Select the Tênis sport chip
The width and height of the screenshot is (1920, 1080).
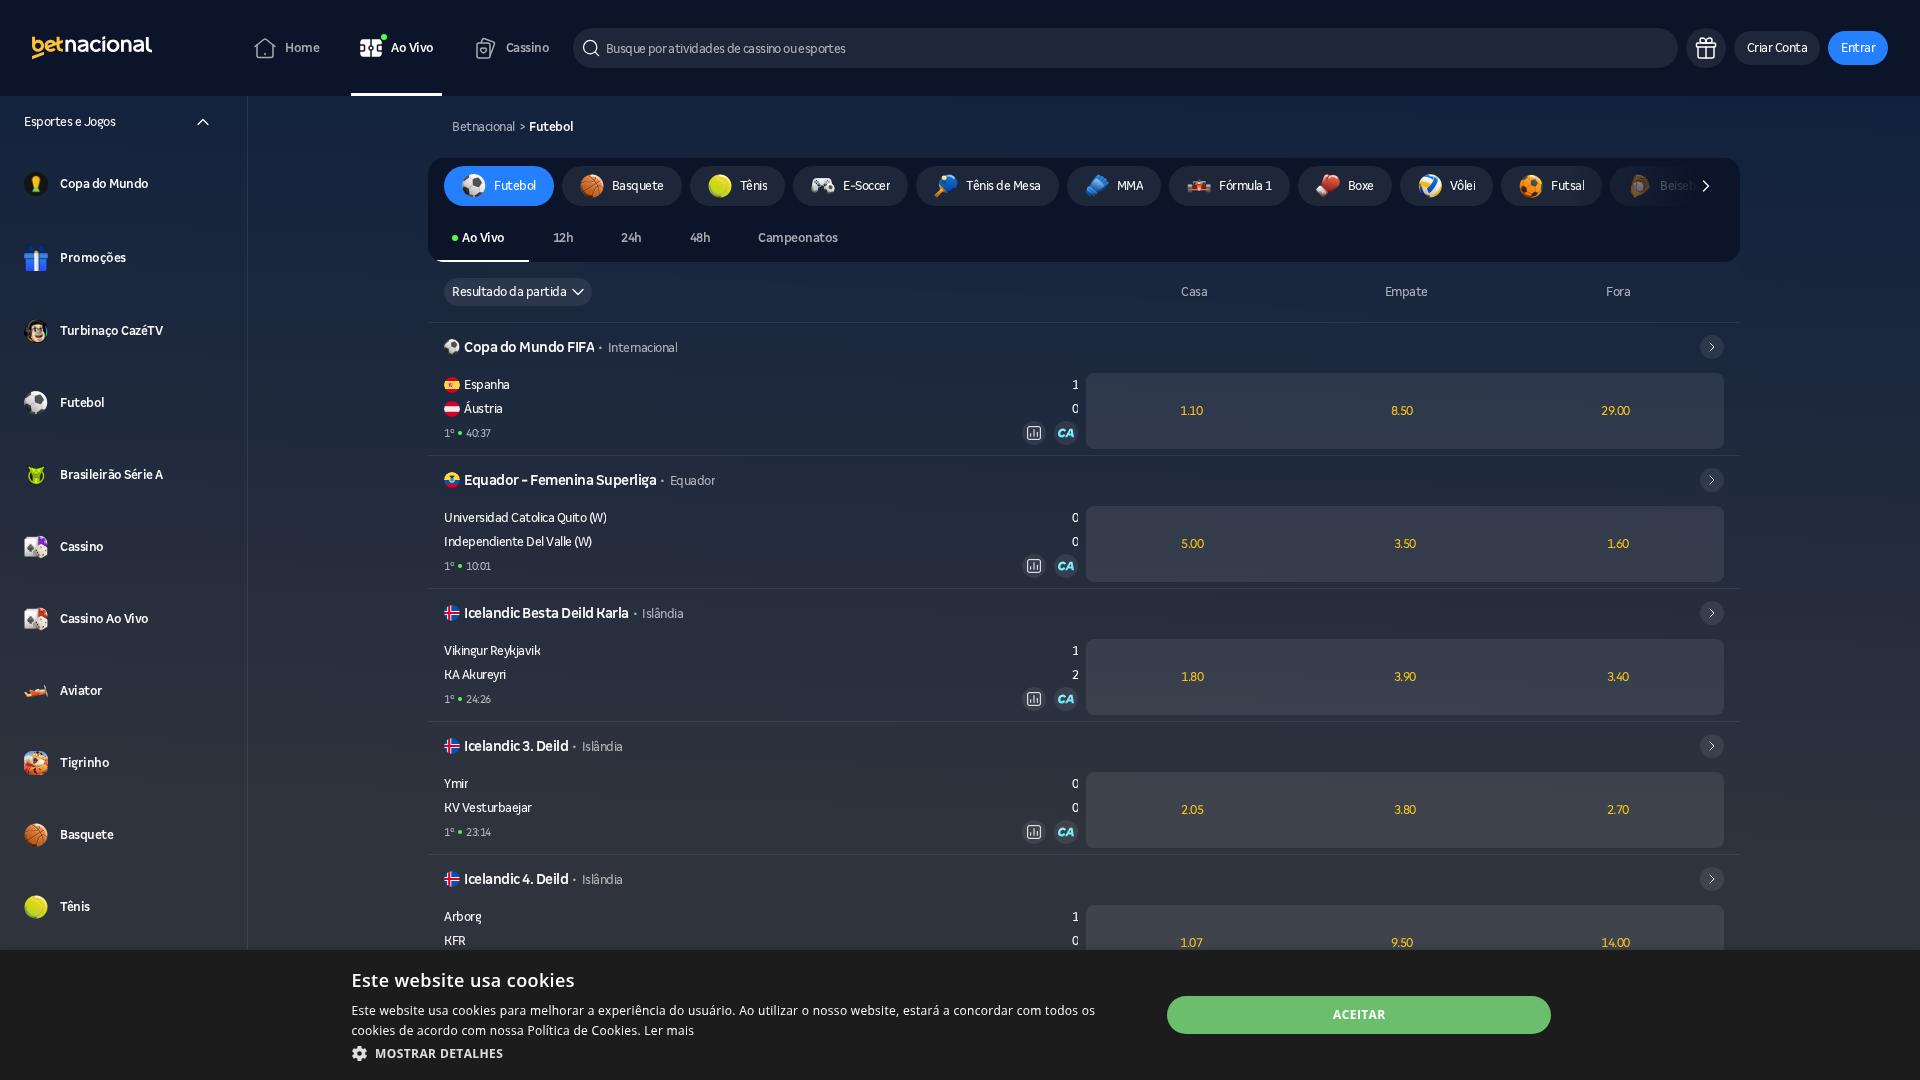737,186
